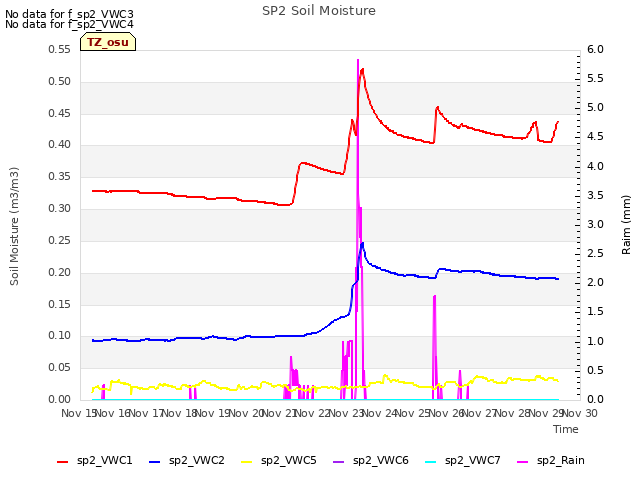
Task: Click the blue sp2_VWC2 legend swatch
Action: coord(155,462)
